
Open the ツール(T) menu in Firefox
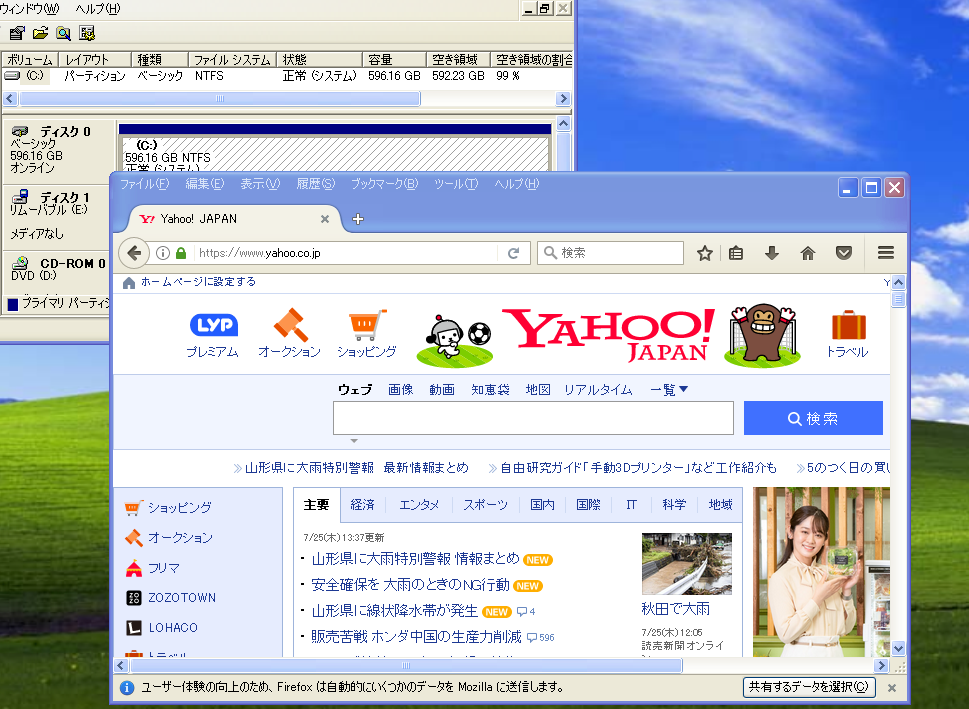point(456,184)
